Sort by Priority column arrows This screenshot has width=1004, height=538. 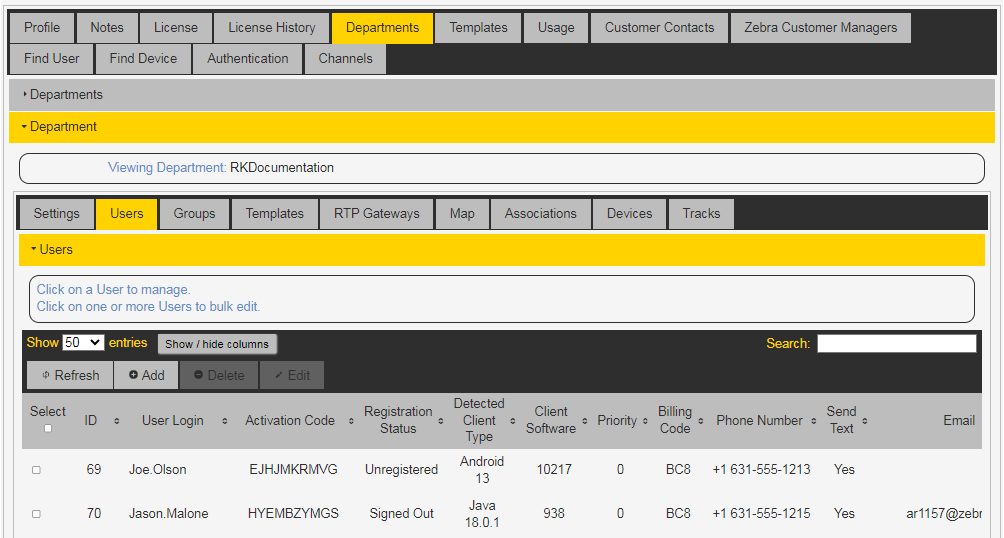[x=645, y=421]
